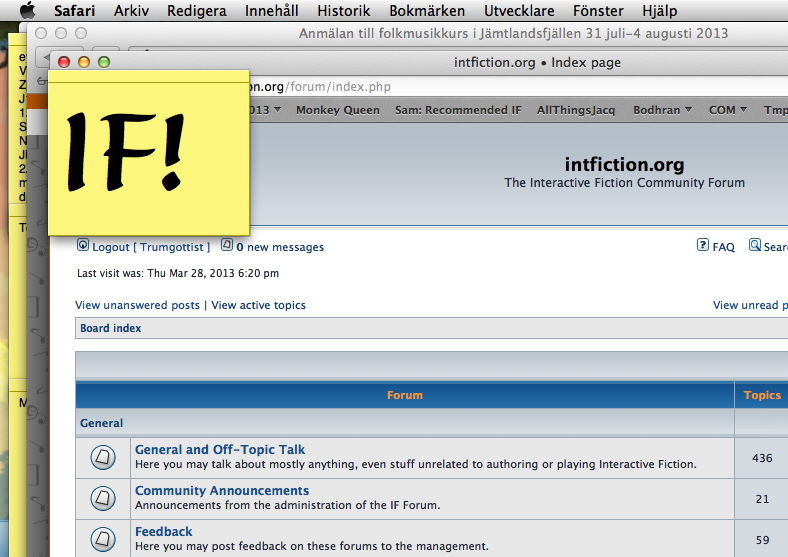Click View unanswered posts link
Viewport: 788px width, 557px height.
pos(137,305)
